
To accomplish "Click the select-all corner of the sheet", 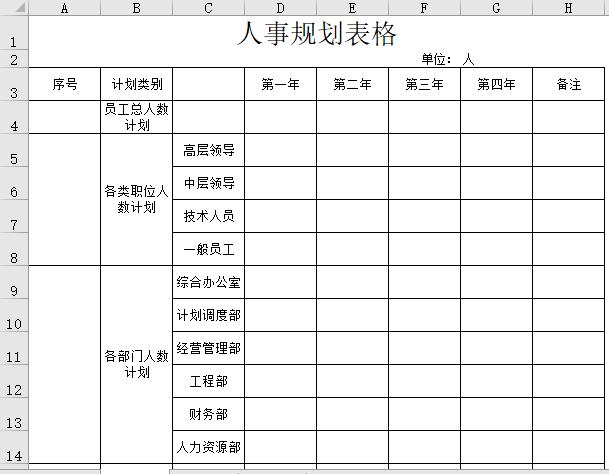I will (14, 9).
